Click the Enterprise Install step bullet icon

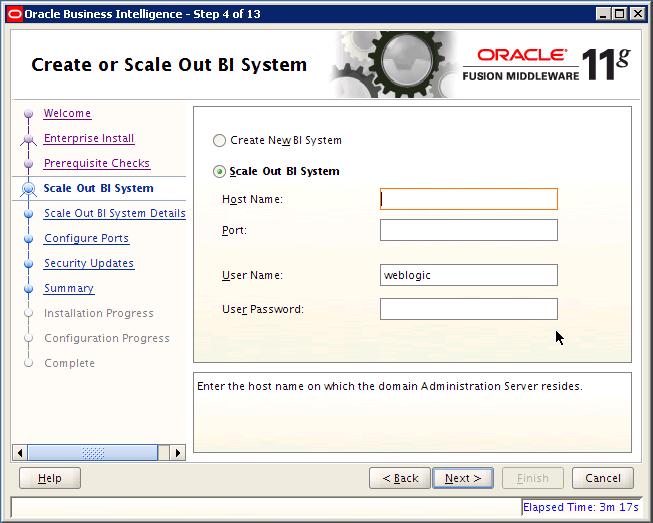[x=28, y=139]
